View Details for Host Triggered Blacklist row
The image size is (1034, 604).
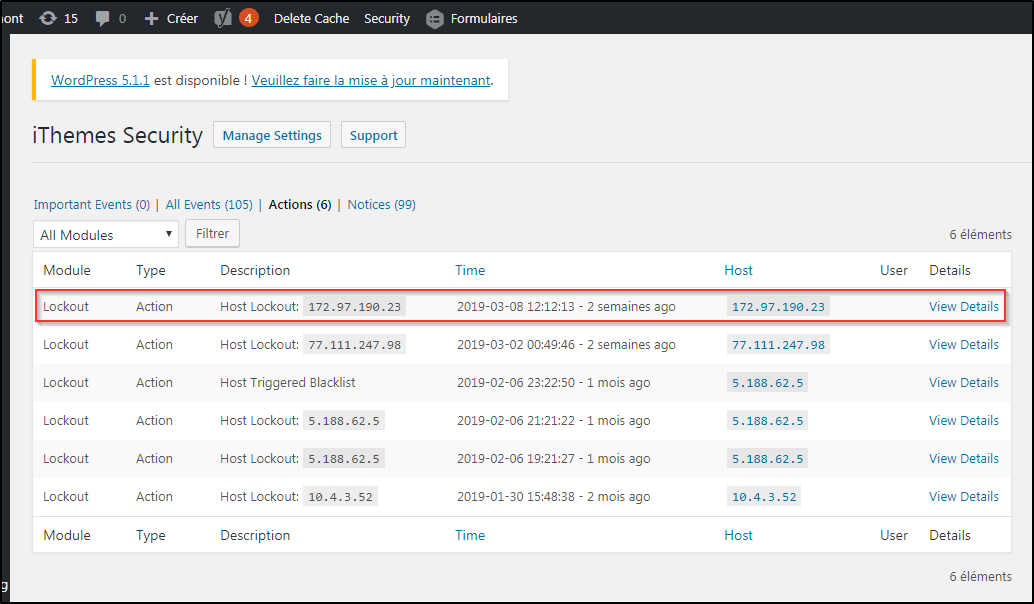(963, 382)
